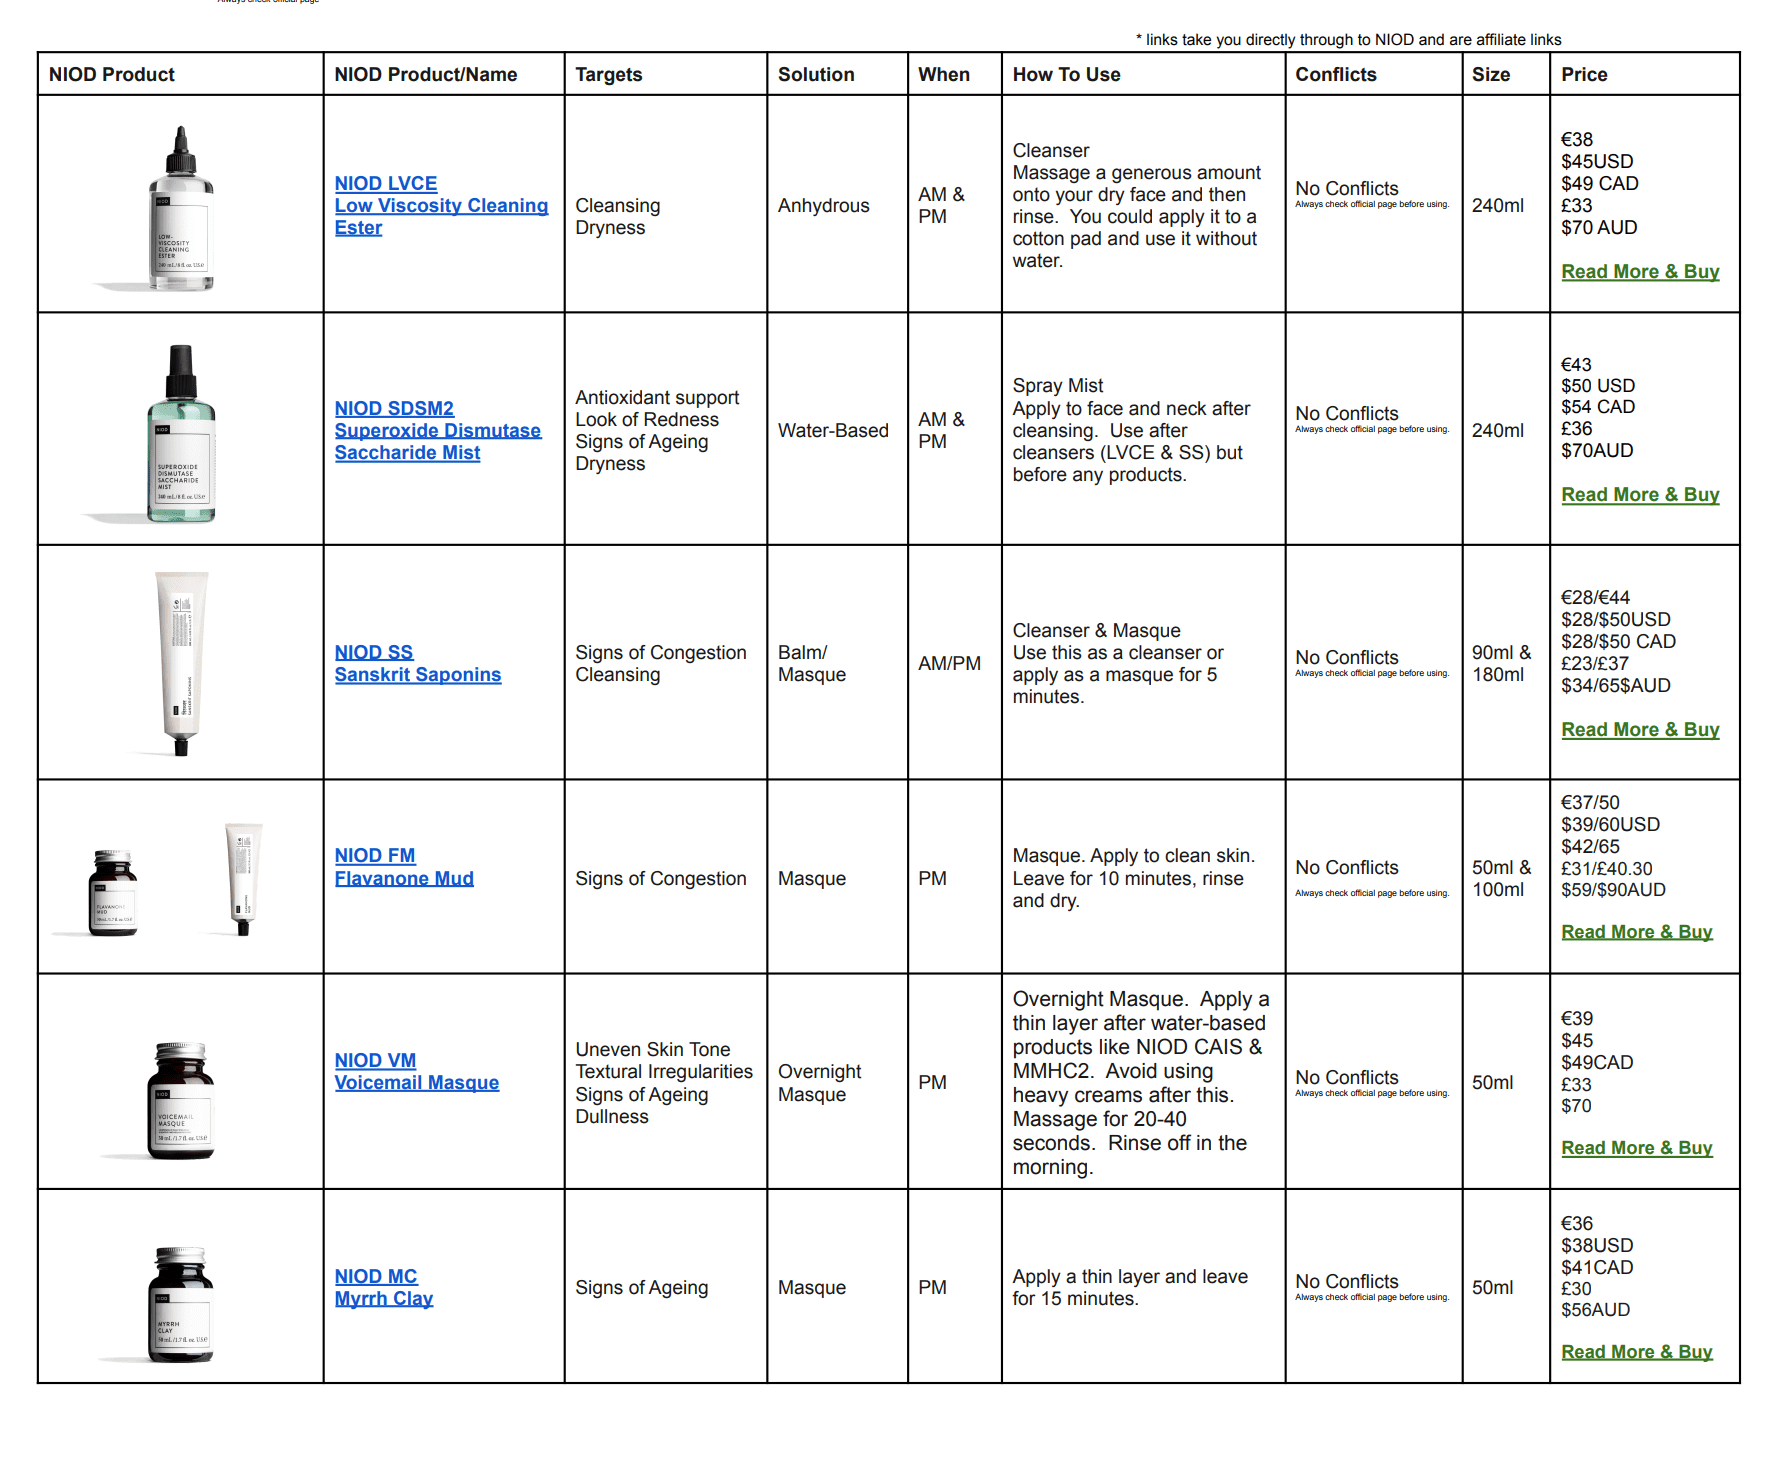
Task: Click the Low Viscosity Cleaning Ester bottle image
Action: [180, 208]
